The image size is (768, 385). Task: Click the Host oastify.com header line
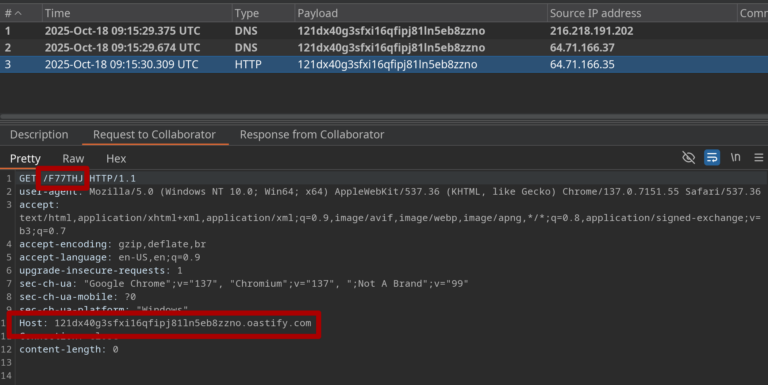(165, 323)
